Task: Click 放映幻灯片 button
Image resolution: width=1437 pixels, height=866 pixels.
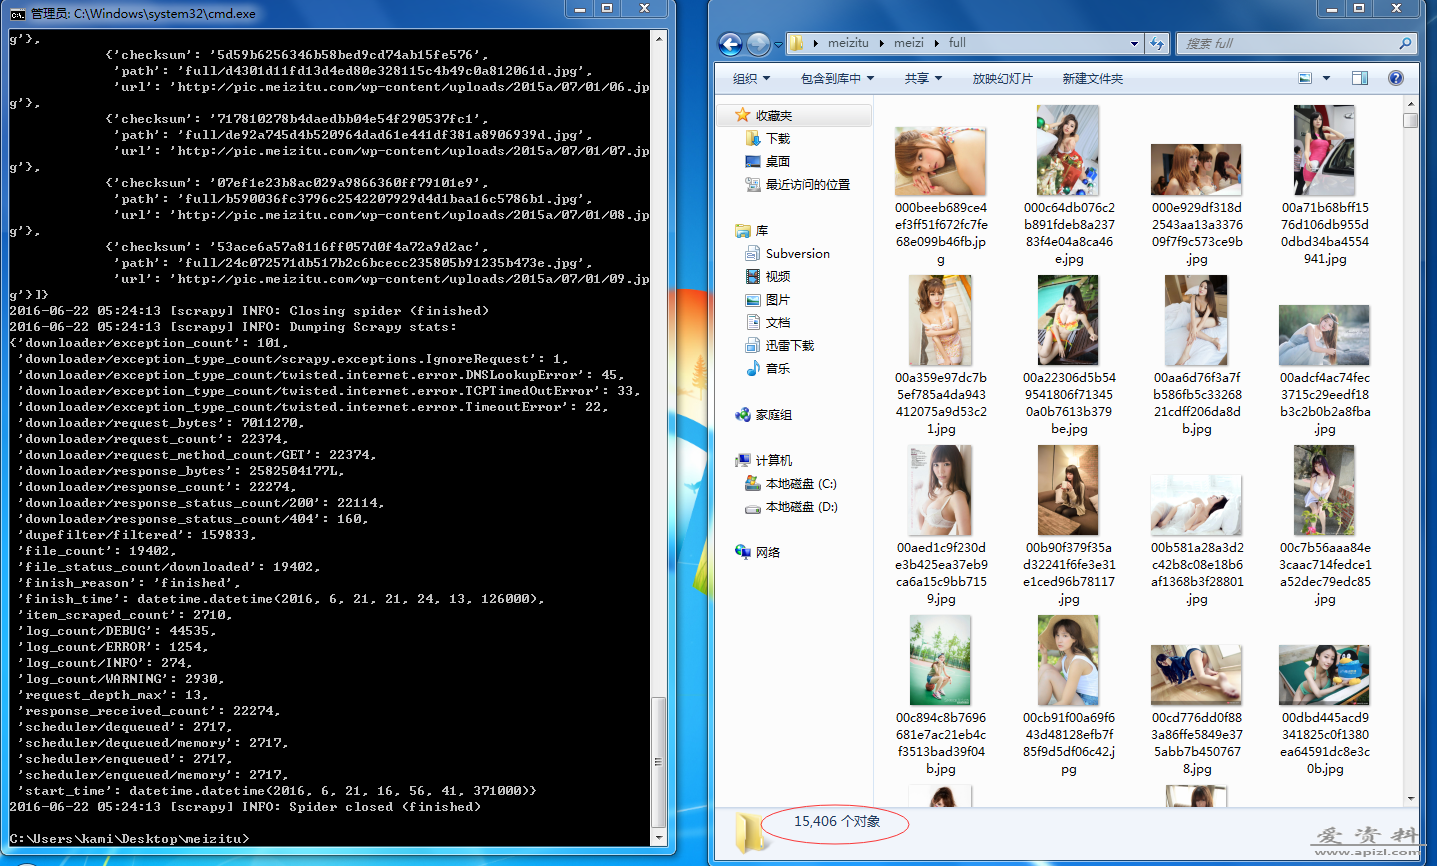Action: 1002,78
